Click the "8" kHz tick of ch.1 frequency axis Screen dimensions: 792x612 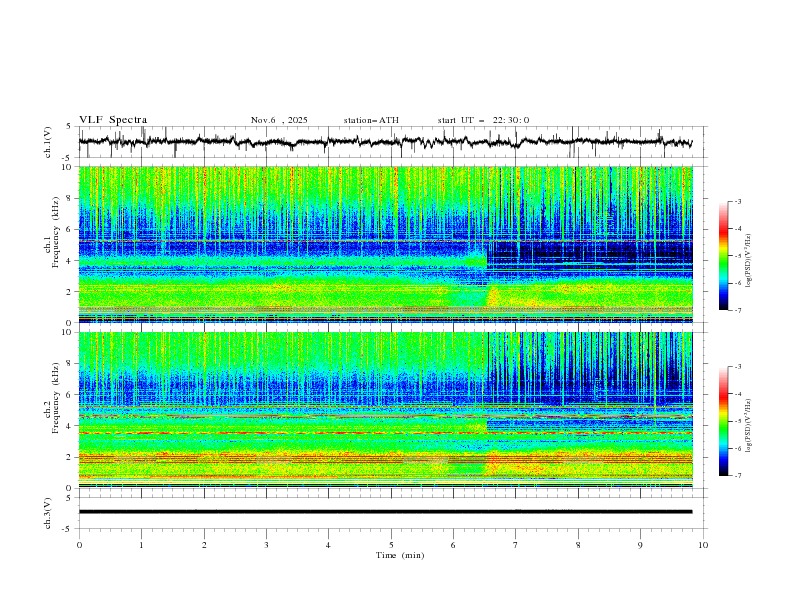click(70, 198)
